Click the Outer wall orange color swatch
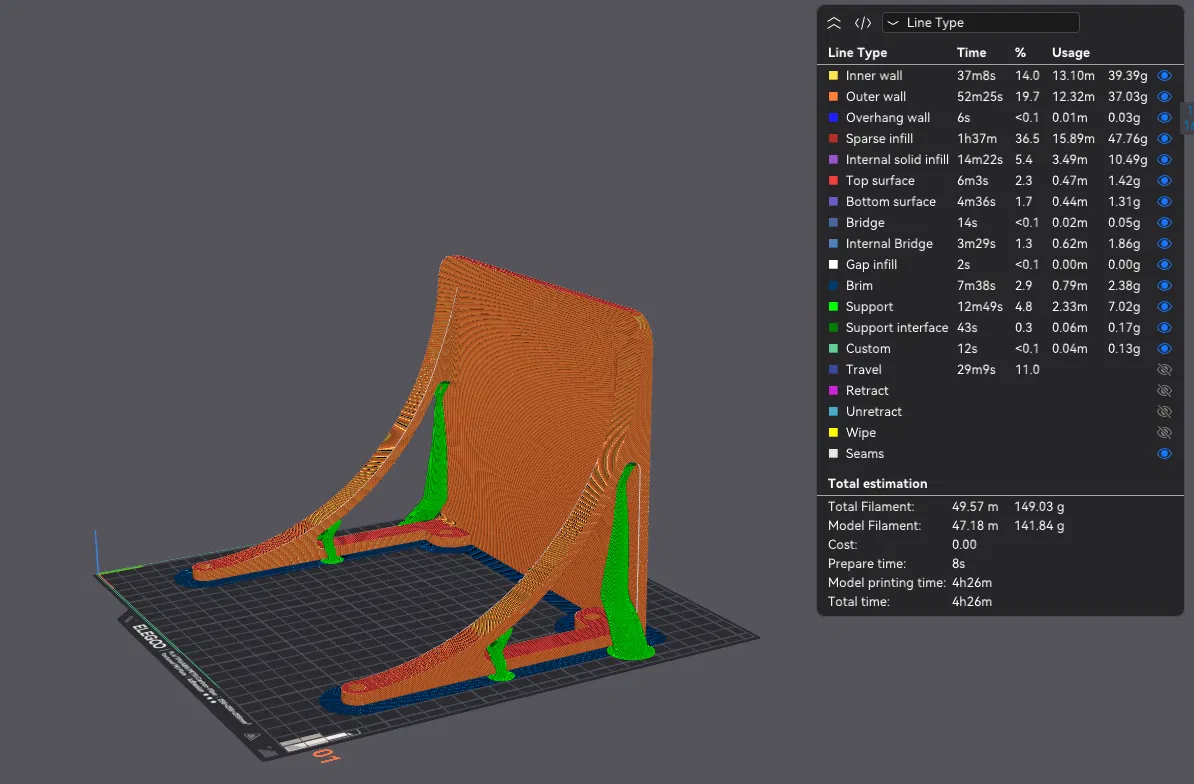Image resolution: width=1194 pixels, height=784 pixels. tap(833, 97)
